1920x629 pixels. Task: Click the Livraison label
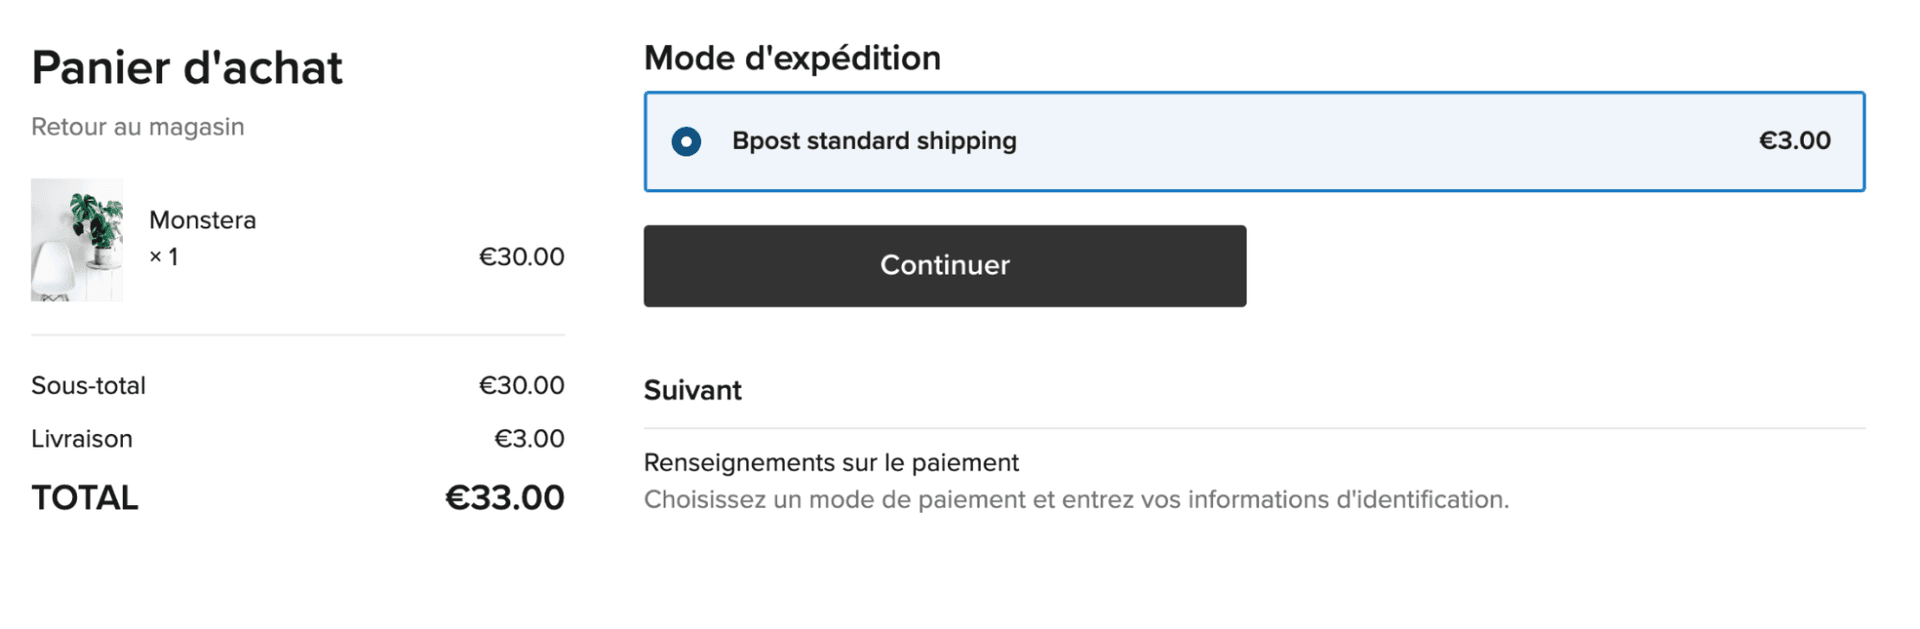(x=81, y=438)
